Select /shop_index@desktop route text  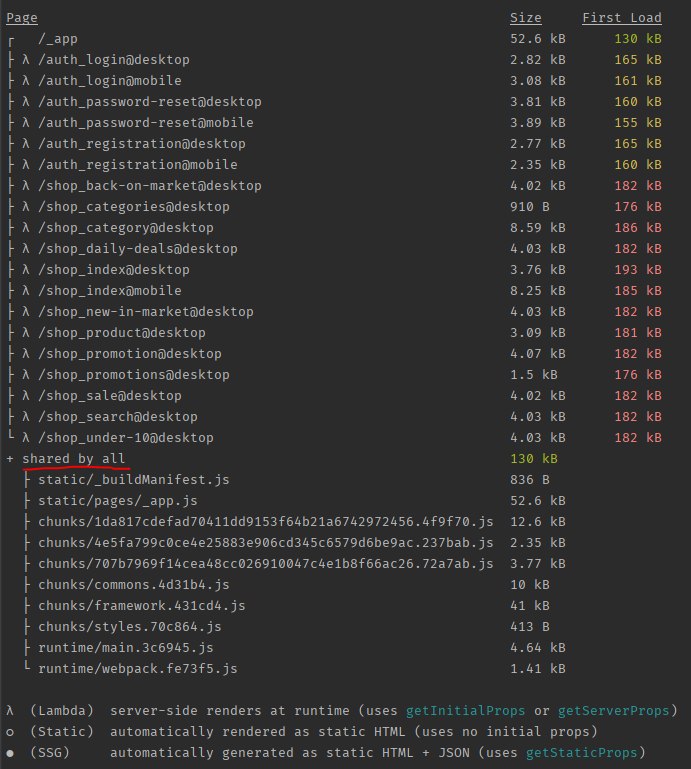pos(114,270)
